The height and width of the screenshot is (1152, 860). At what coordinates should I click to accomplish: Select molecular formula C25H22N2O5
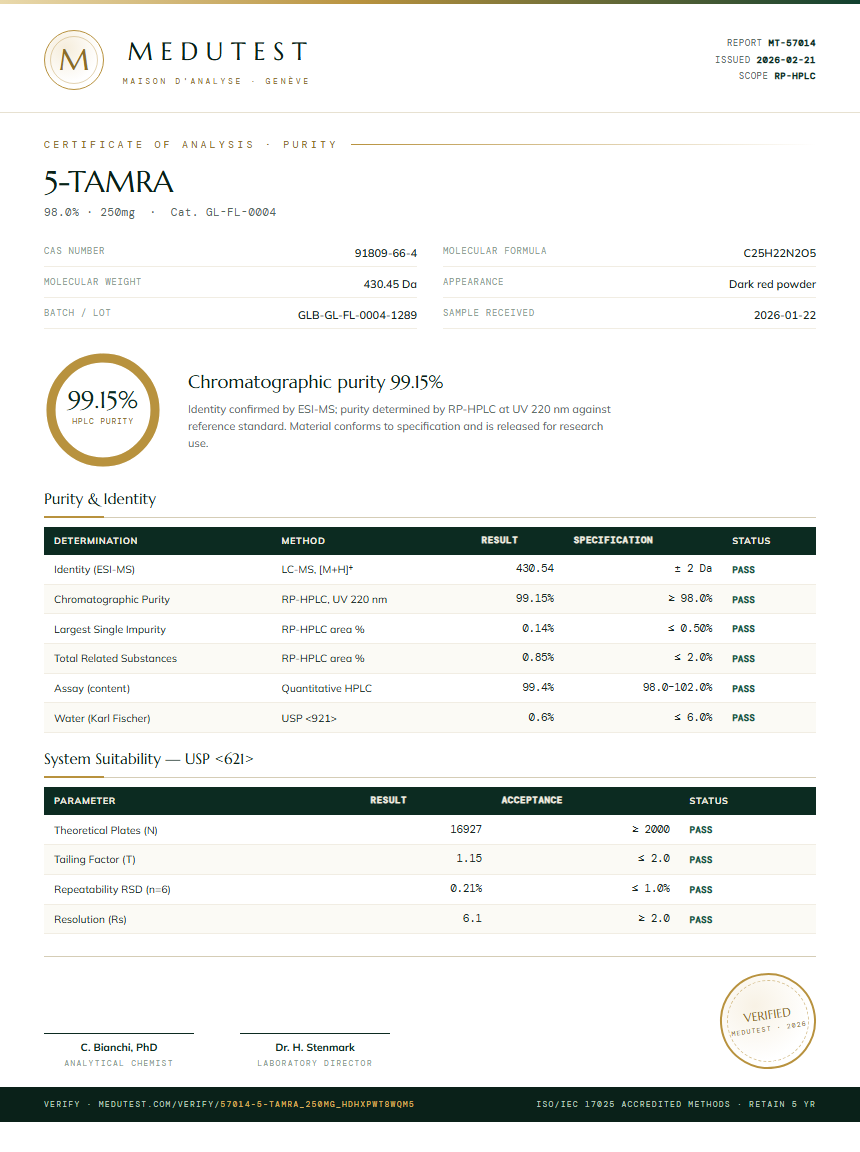tap(779, 253)
